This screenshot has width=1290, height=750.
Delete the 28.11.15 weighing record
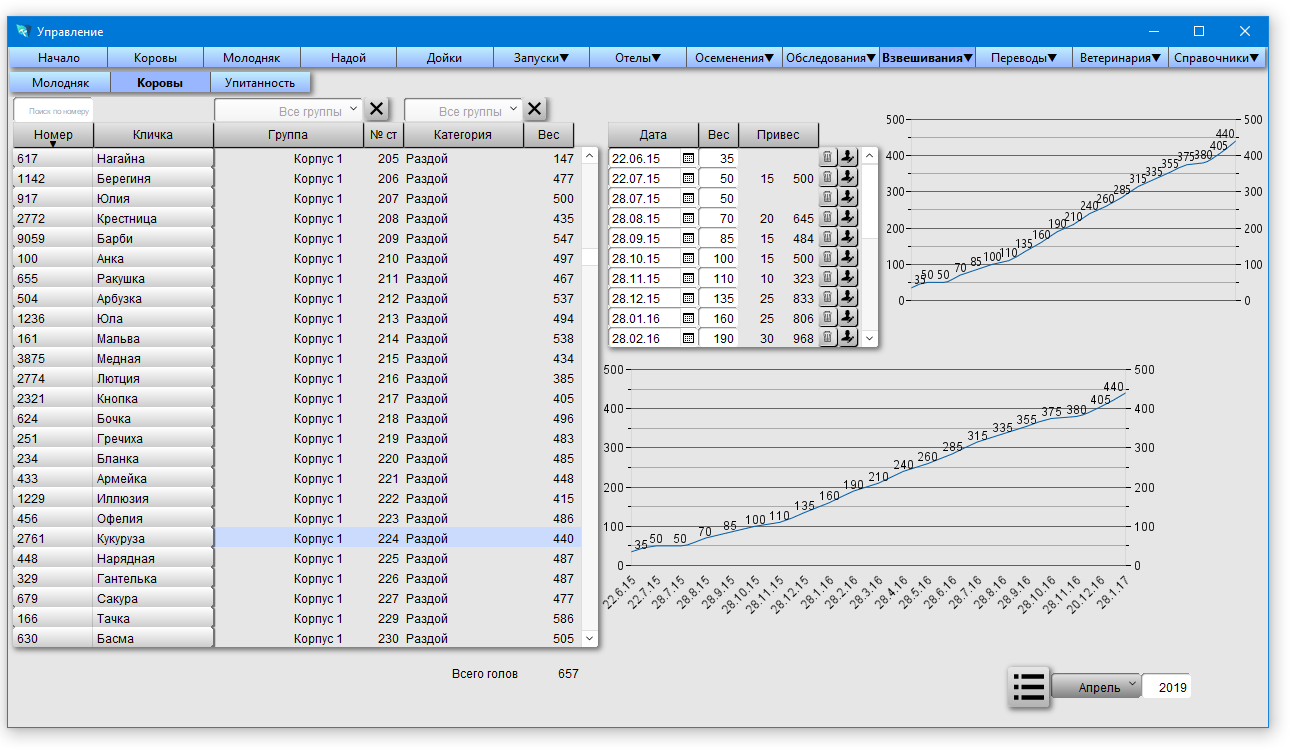[x=828, y=278]
